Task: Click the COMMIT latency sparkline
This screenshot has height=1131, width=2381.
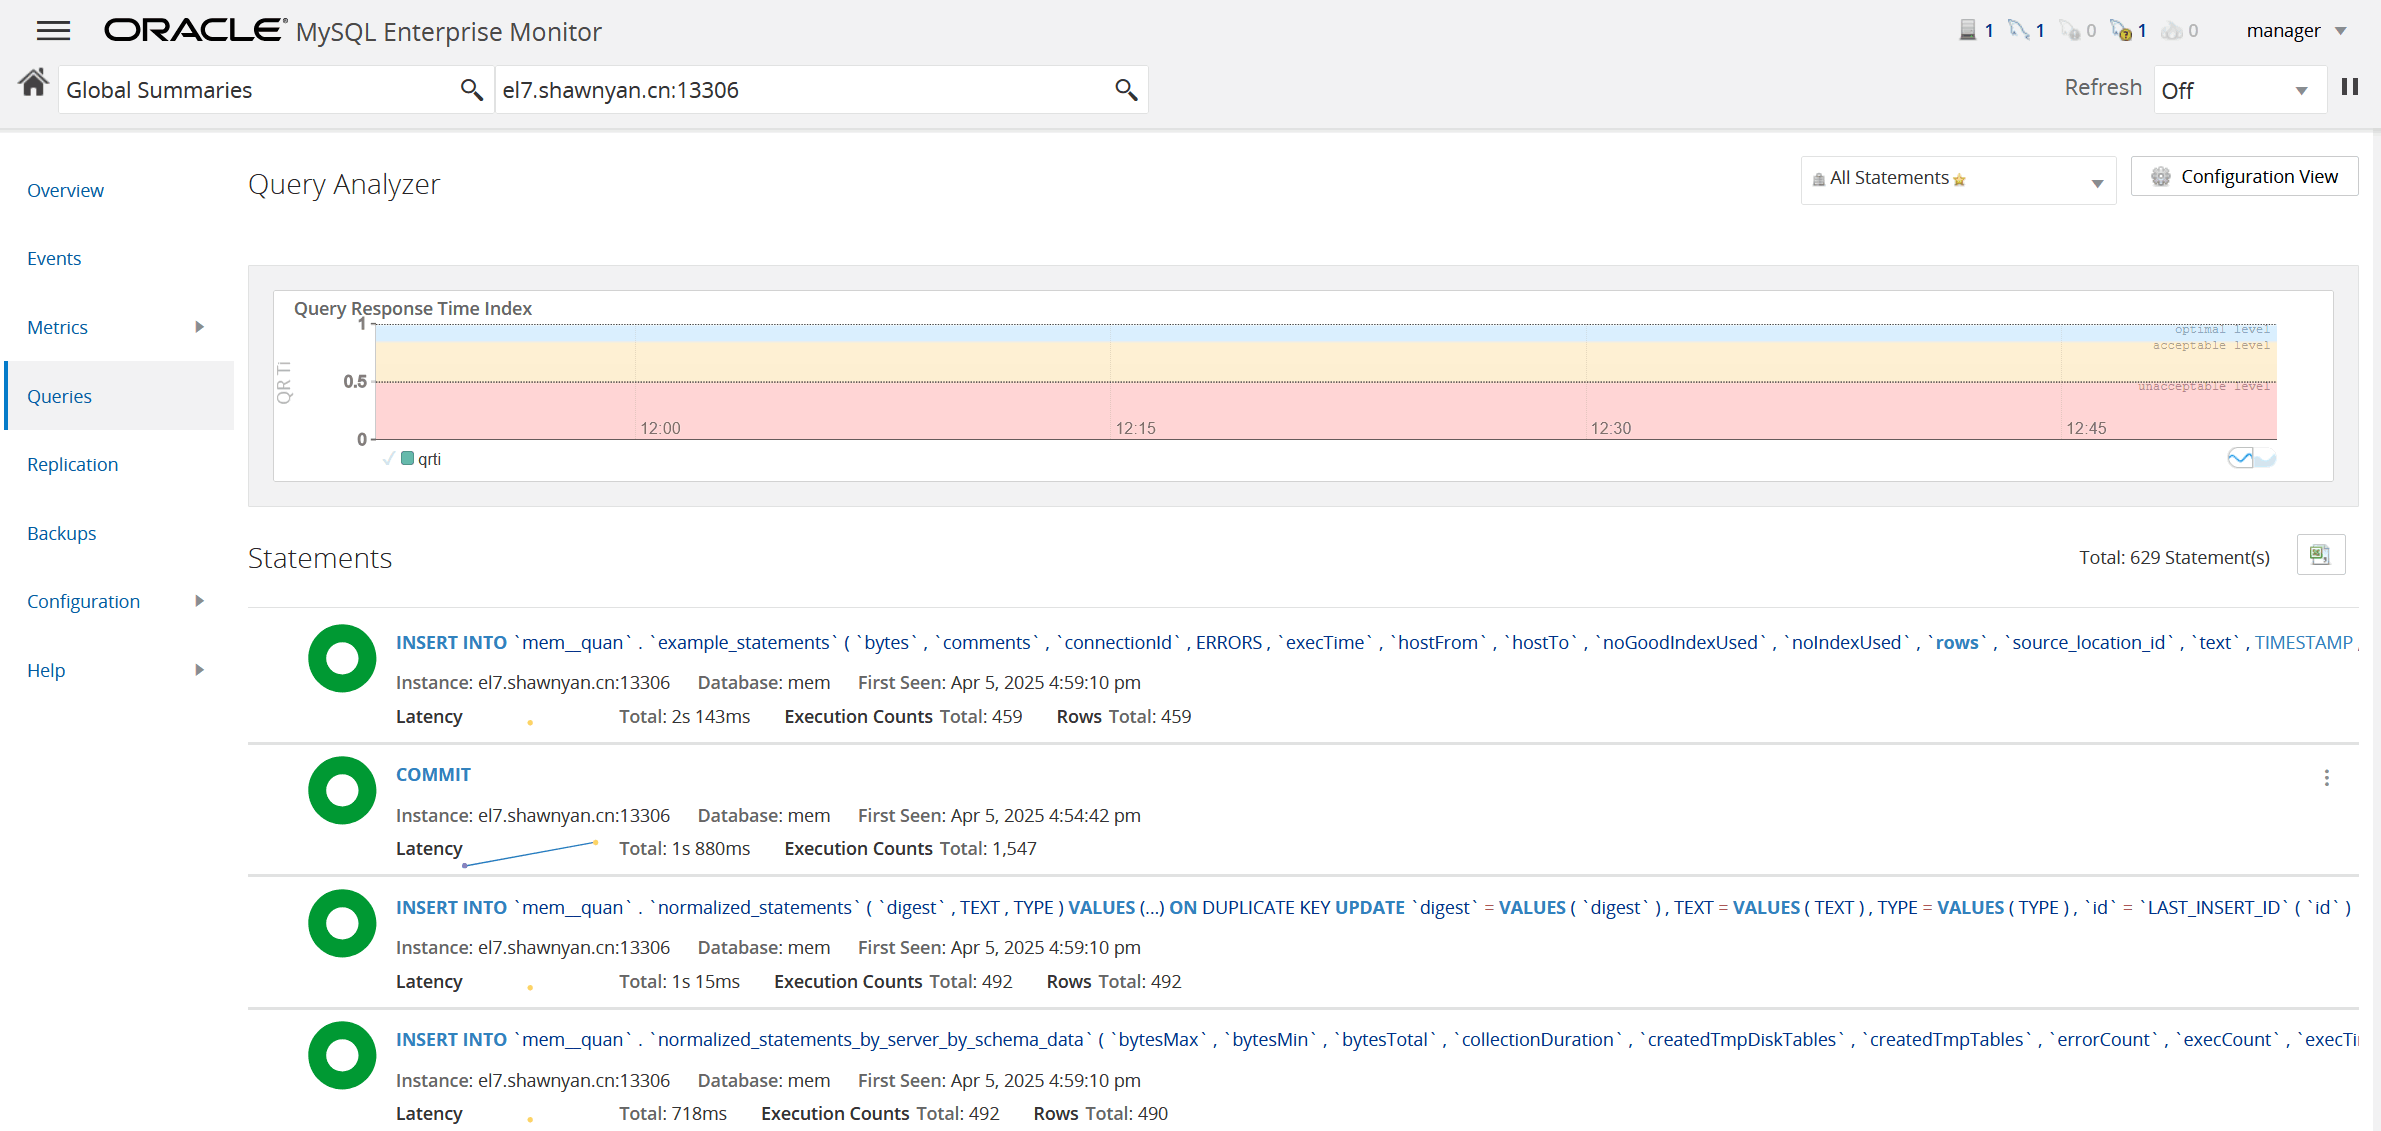Action: [x=530, y=853]
